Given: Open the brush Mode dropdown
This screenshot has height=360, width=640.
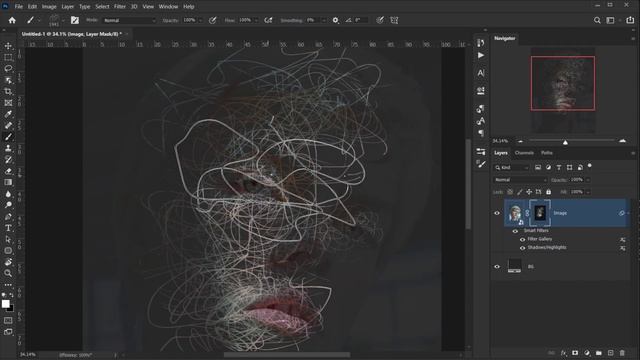Looking at the screenshot, I should tap(129, 20).
